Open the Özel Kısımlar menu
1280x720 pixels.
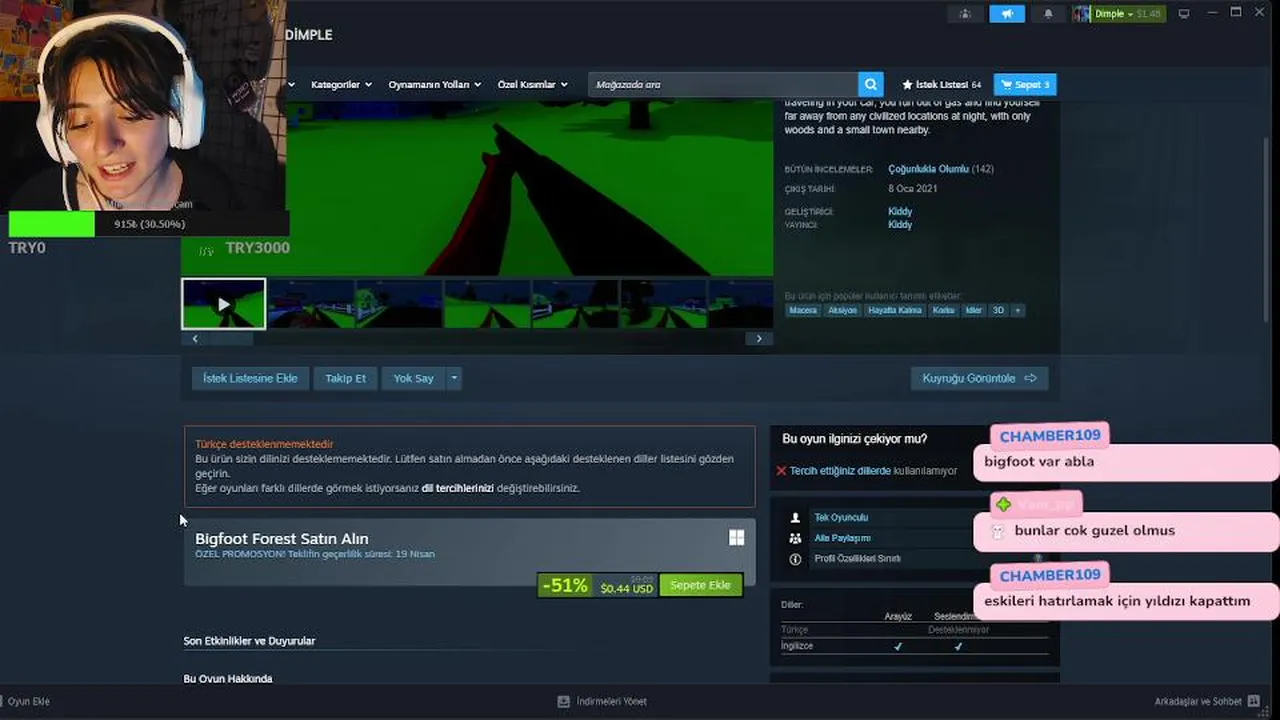532,85
